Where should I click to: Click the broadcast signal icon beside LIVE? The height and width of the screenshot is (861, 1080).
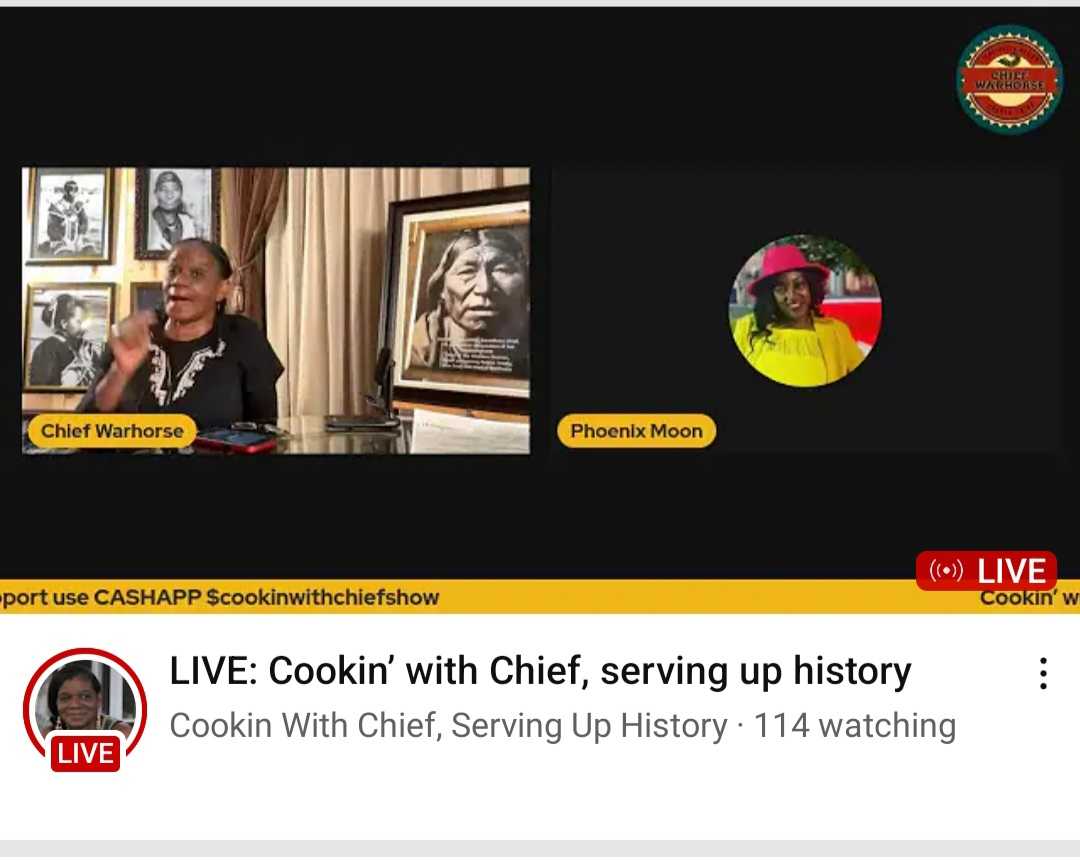click(946, 570)
